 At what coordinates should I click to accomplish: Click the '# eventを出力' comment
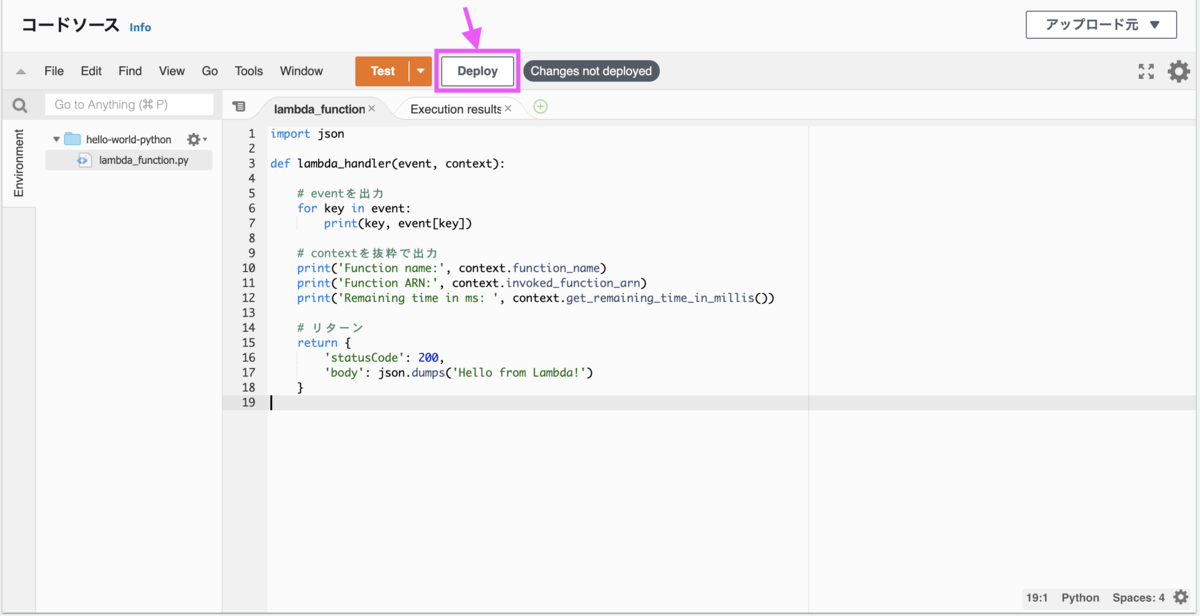340,193
